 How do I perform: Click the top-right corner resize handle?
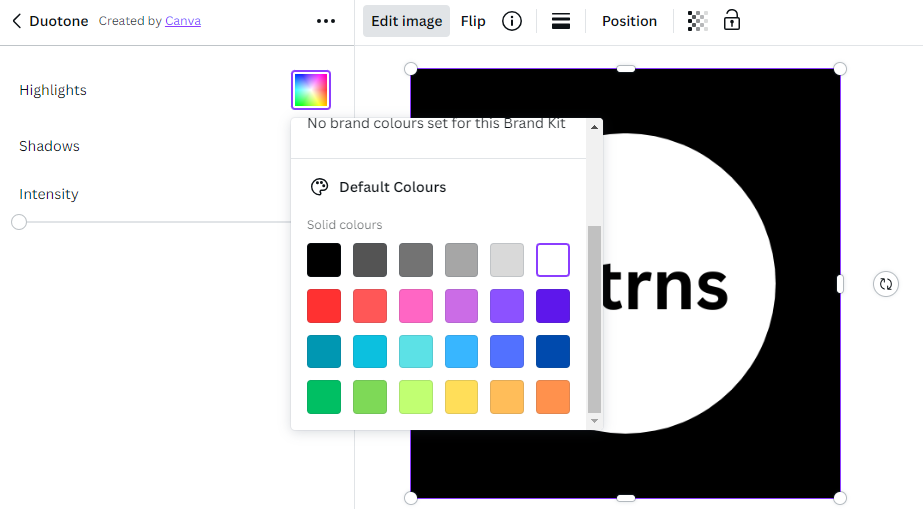click(840, 69)
